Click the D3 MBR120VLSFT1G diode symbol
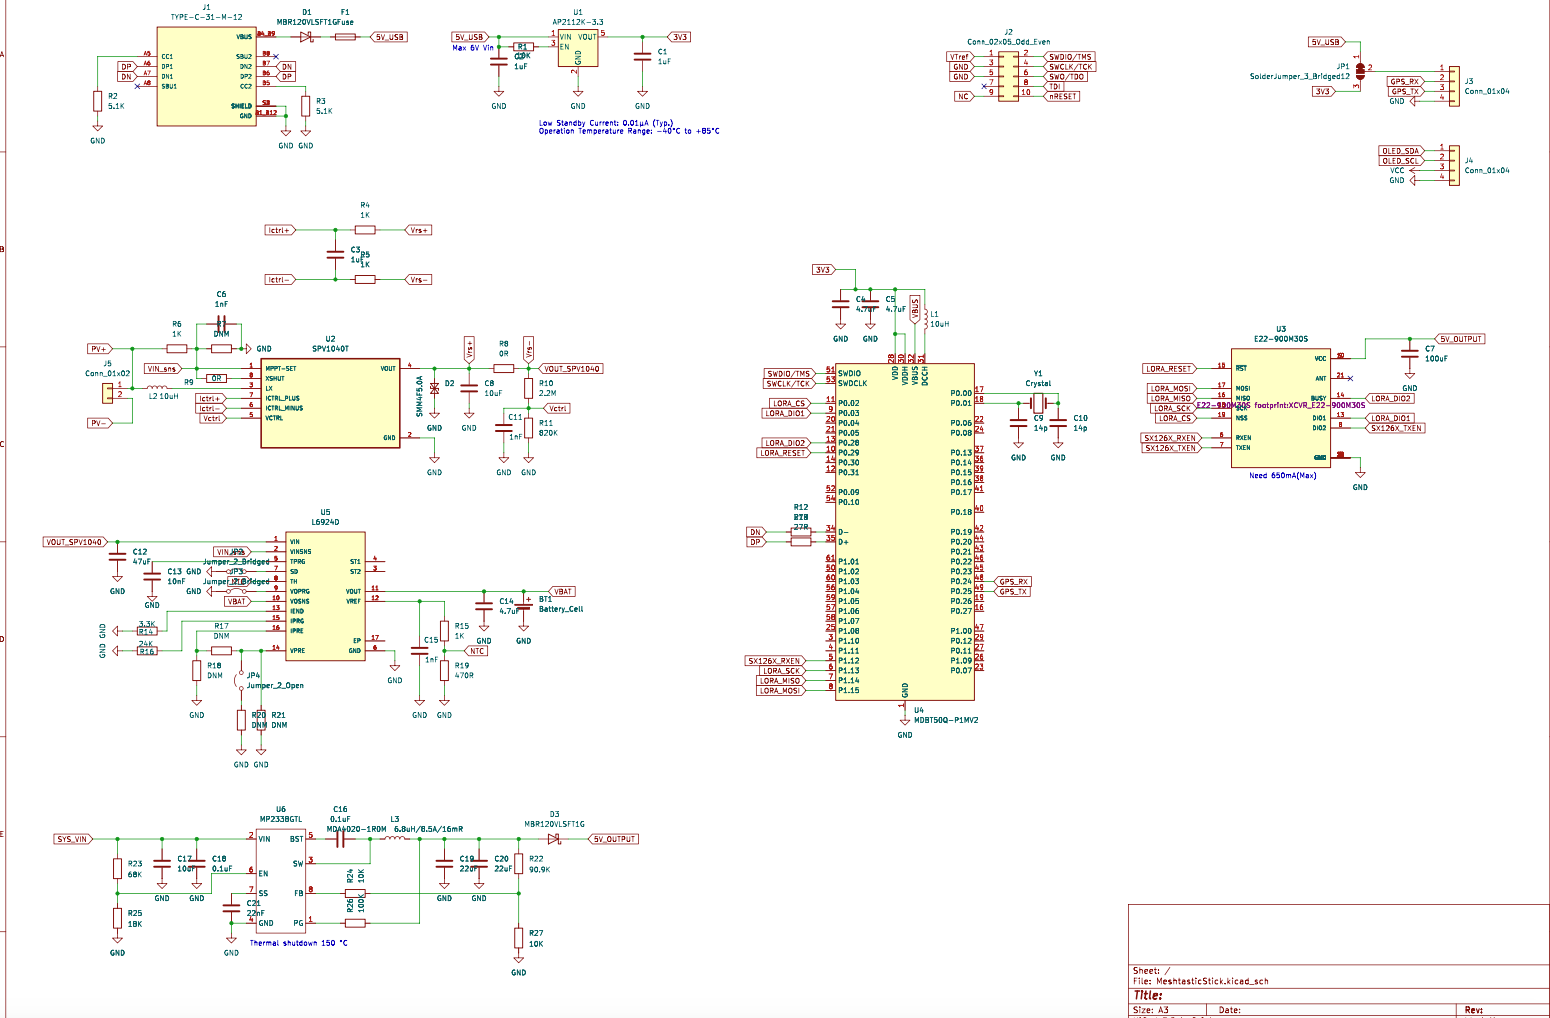Image resolution: width=1550 pixels, height=1018 pixels. pos(553,839)
